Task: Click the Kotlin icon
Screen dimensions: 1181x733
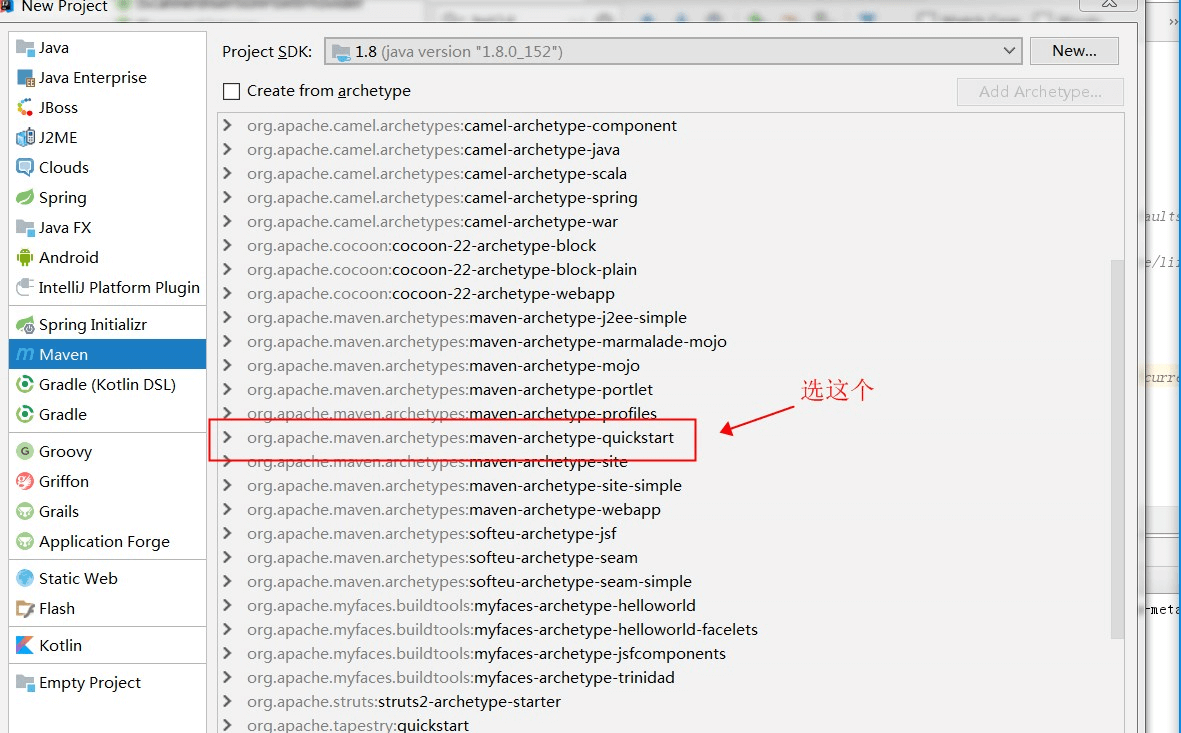Action: tap(25, 646)
